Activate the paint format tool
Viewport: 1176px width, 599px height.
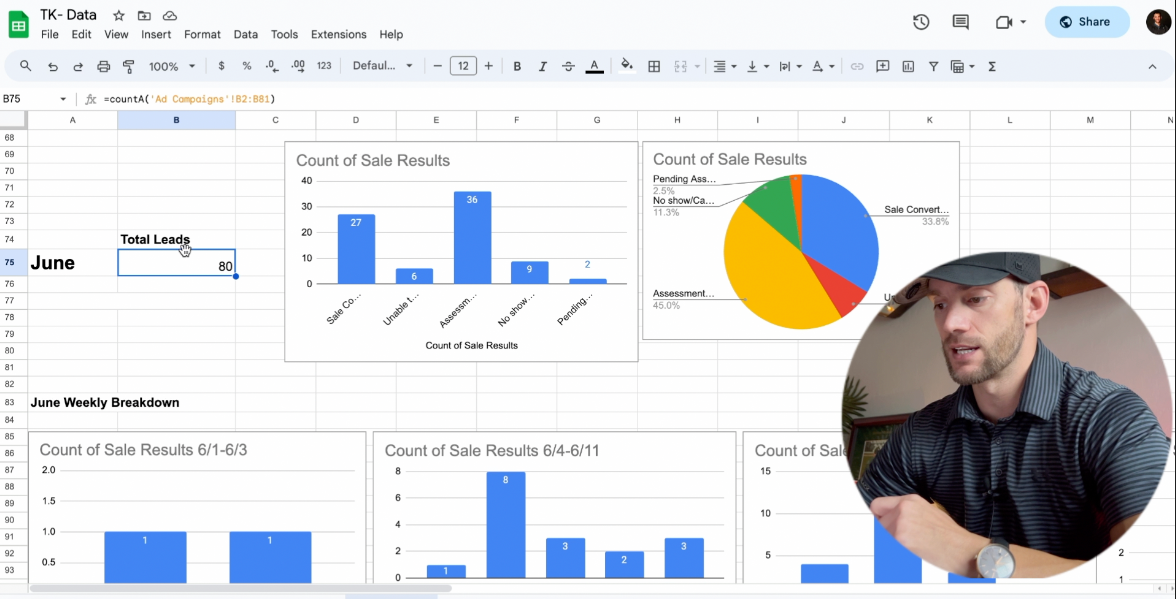[128, 66]
